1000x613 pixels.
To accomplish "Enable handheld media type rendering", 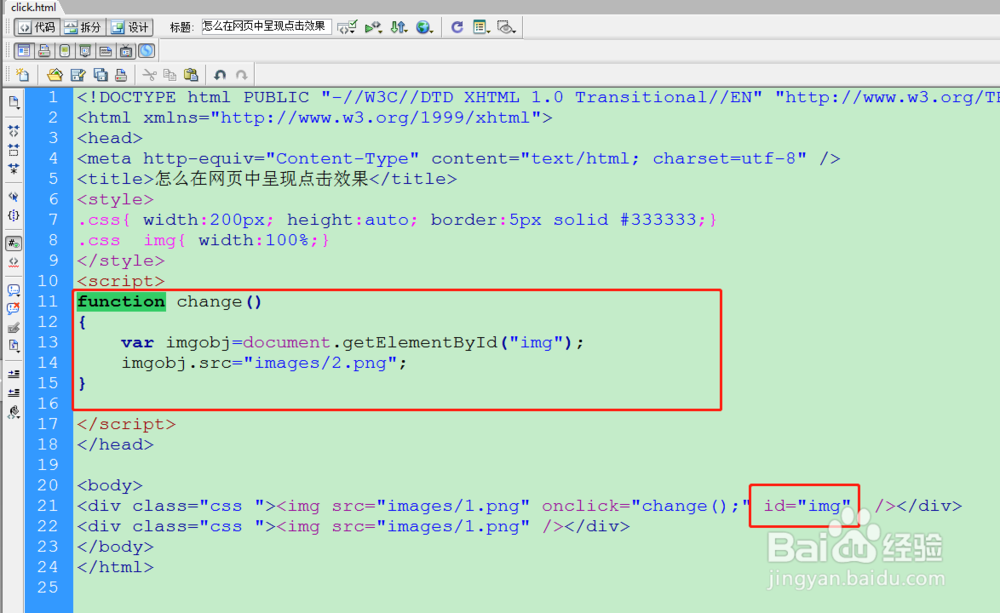I will coord(64,50).
